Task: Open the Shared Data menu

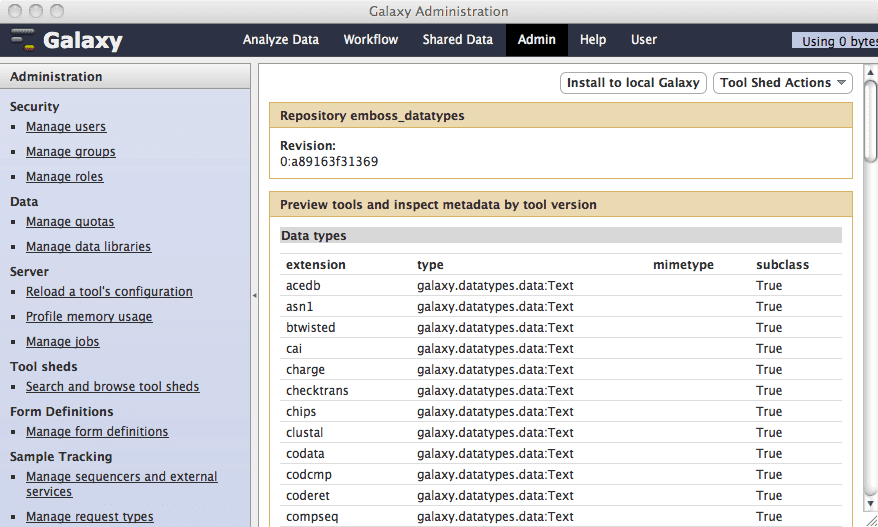Action: click(457, 40)
